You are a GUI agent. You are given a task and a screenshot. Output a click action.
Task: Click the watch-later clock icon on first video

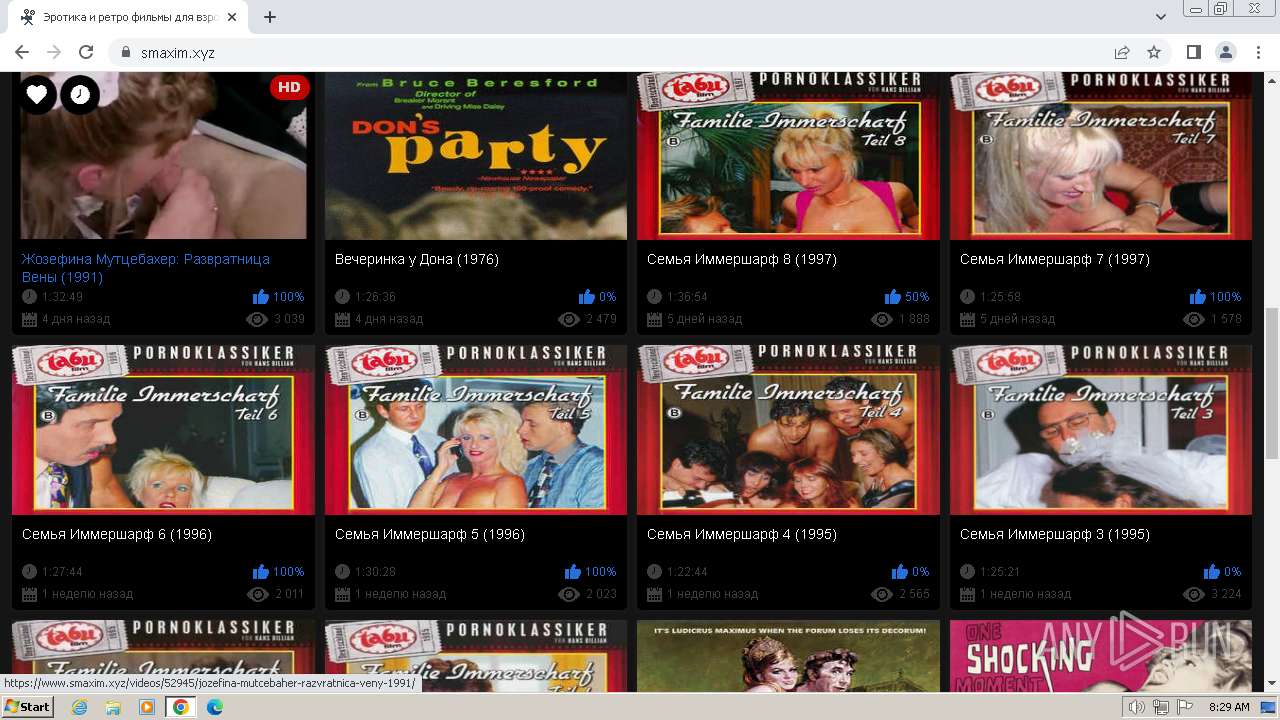coord(80,95)
